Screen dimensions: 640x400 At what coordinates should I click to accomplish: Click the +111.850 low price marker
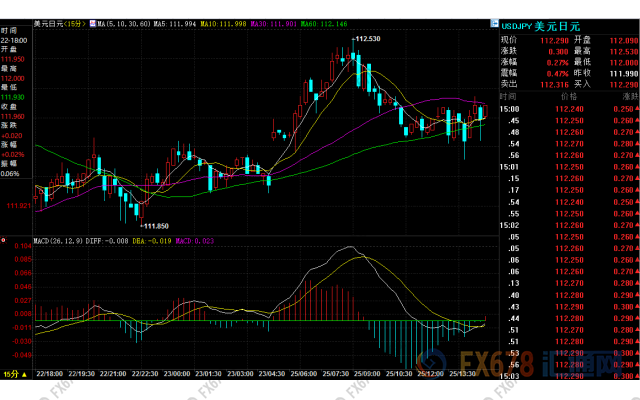(154, 226)
